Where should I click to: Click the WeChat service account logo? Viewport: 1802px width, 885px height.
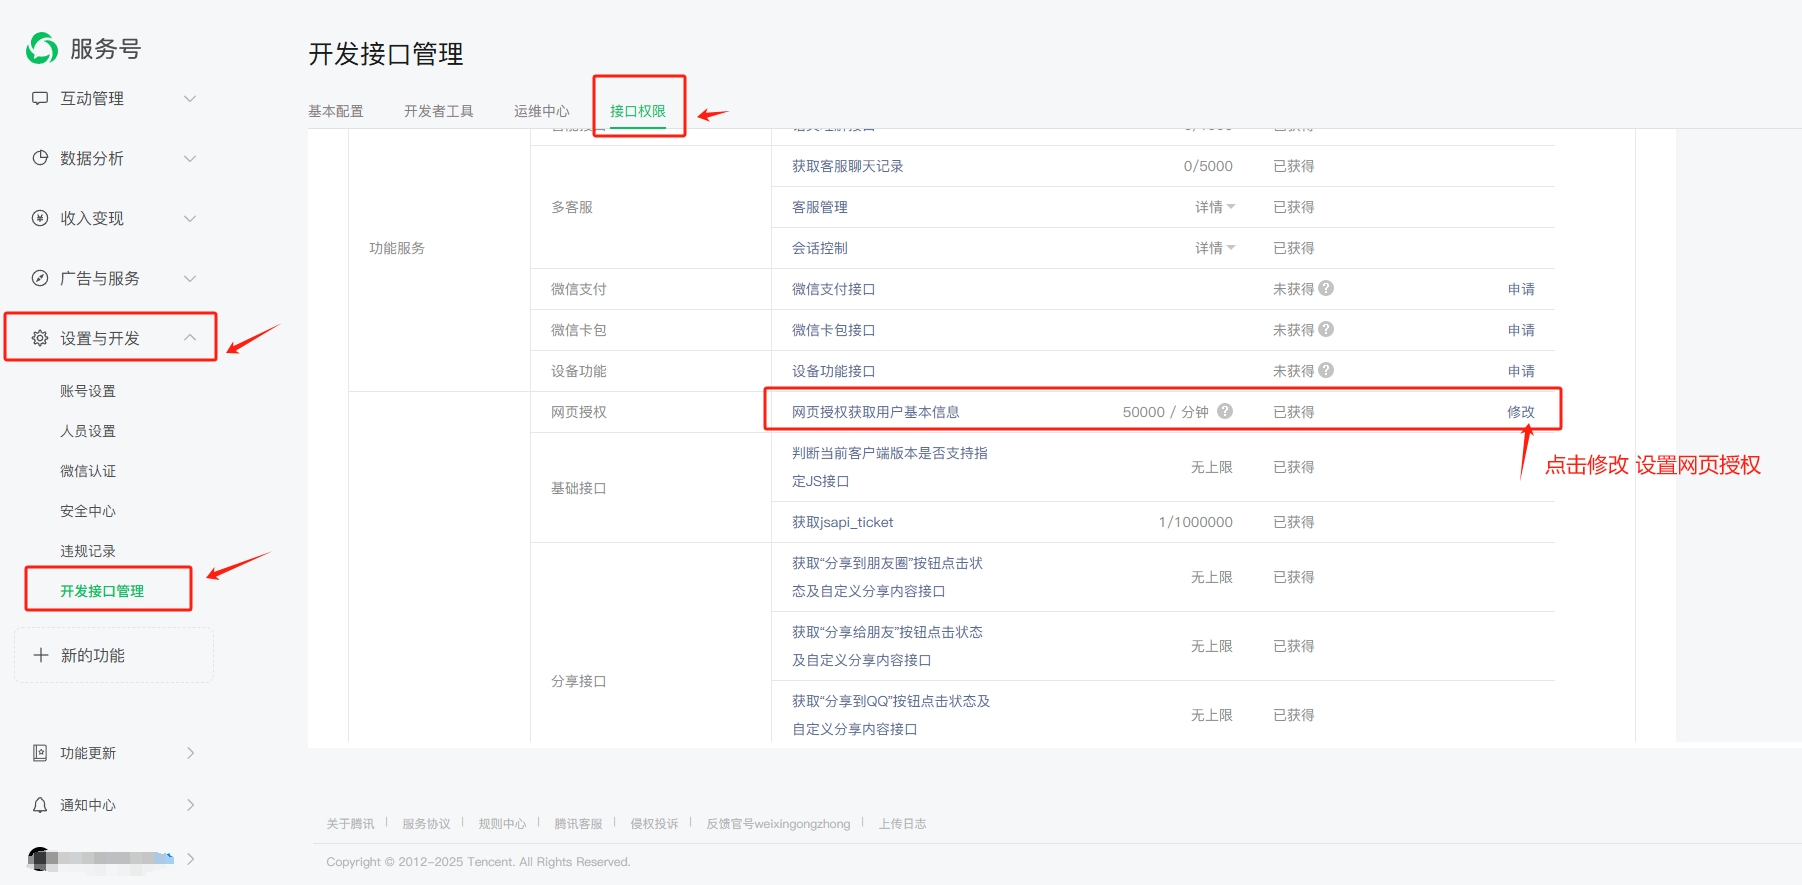[42, 48]
